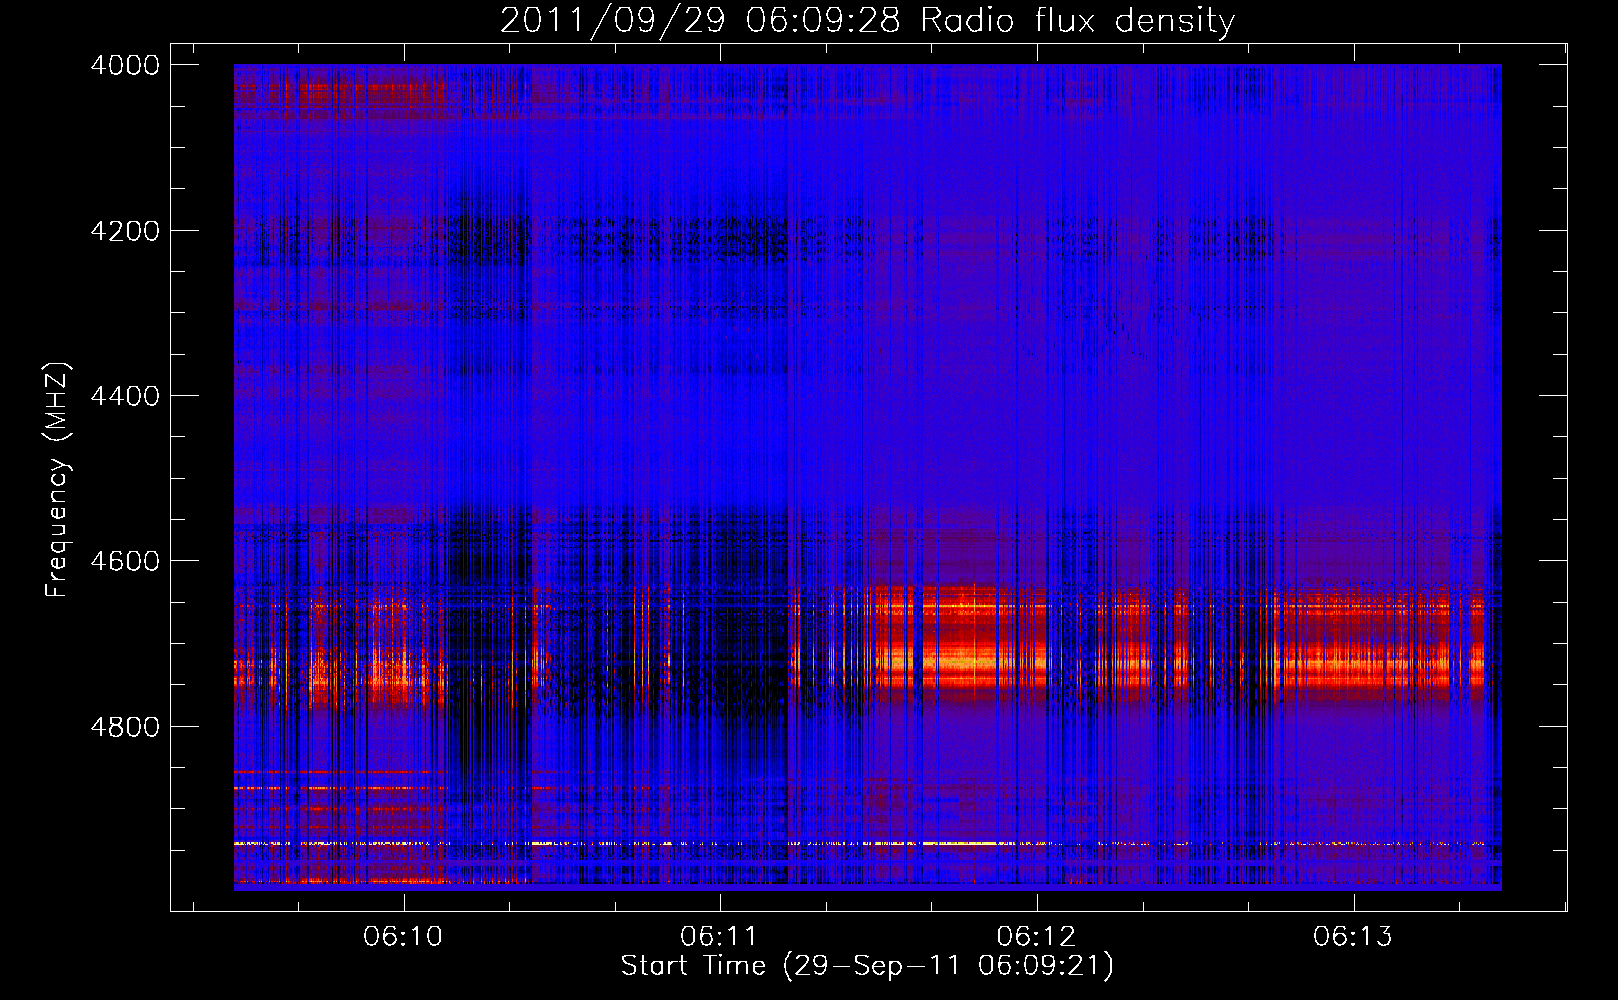Click the plot title "2011/09/29 06:09:28 Radio flux density"
The height and width of the screenshot is (1000, 1618).
pyautogui.click(x=867, y=20)
